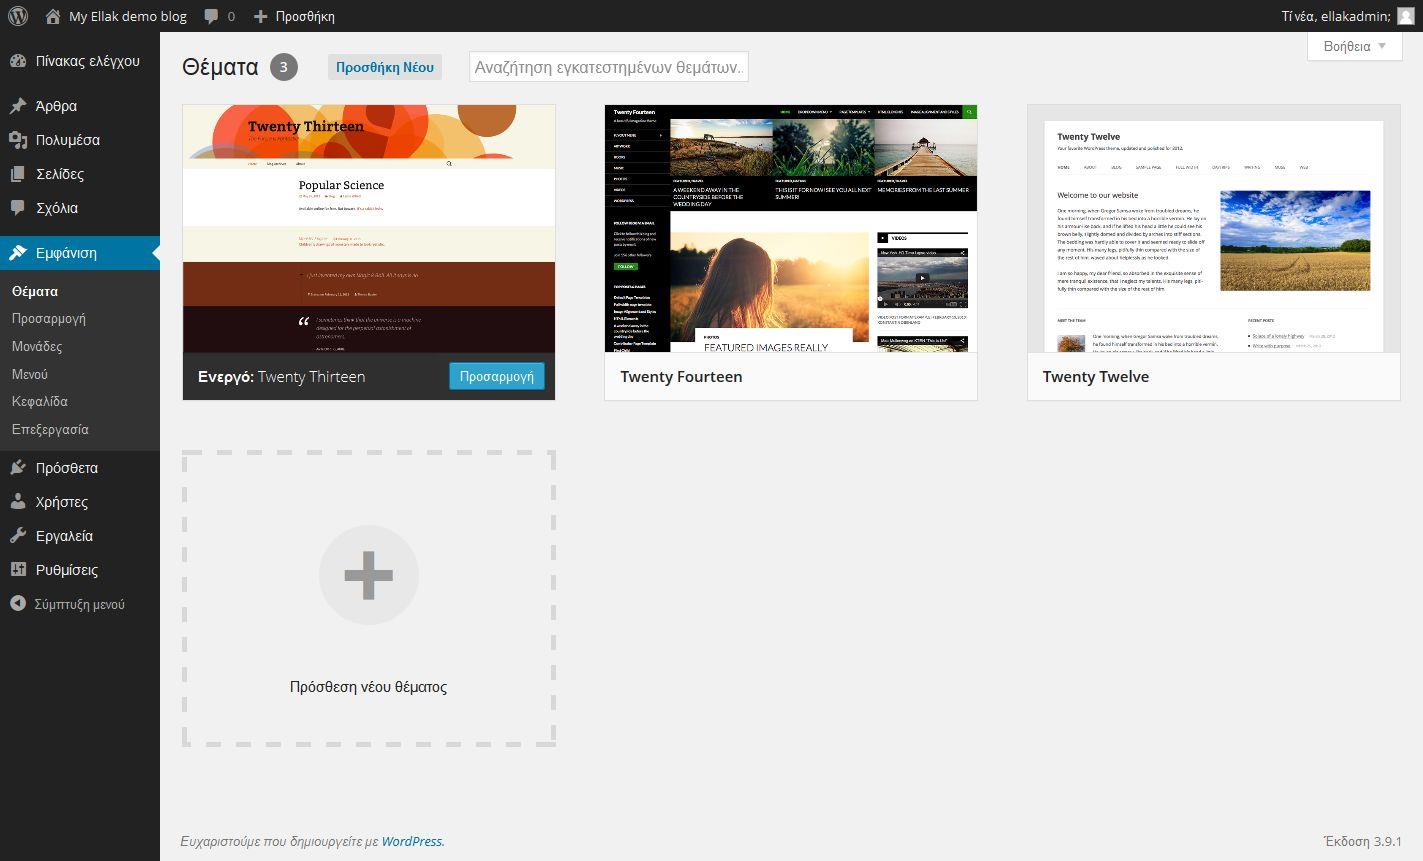Open Μονάδες submenu item
The width and height of the screenshot is (1423, 861).
point(37,347)
